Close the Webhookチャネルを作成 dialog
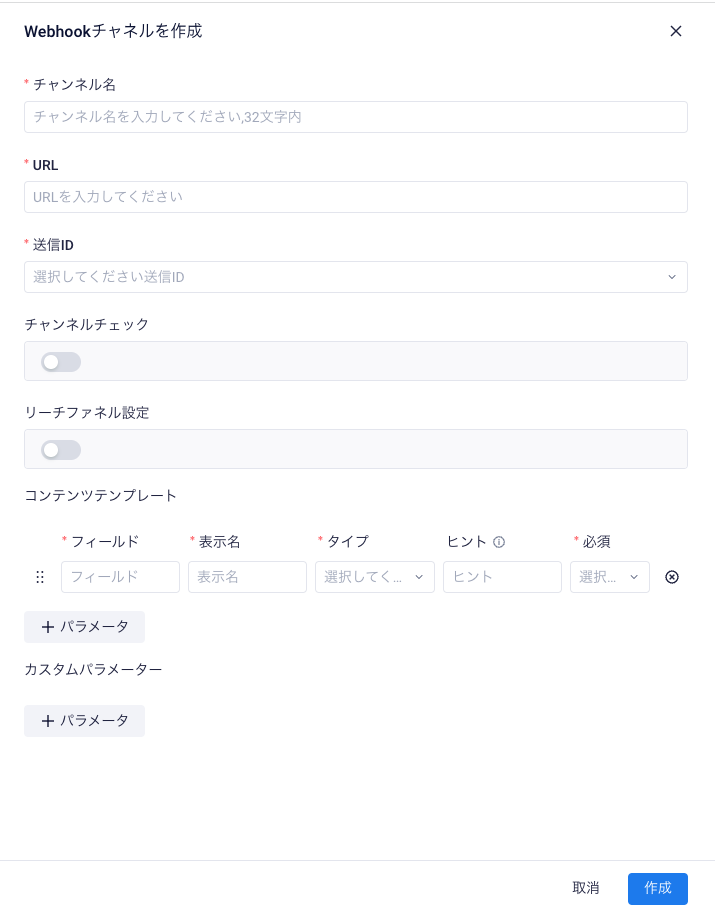This screenshot has width=715, height=912. 675,31
